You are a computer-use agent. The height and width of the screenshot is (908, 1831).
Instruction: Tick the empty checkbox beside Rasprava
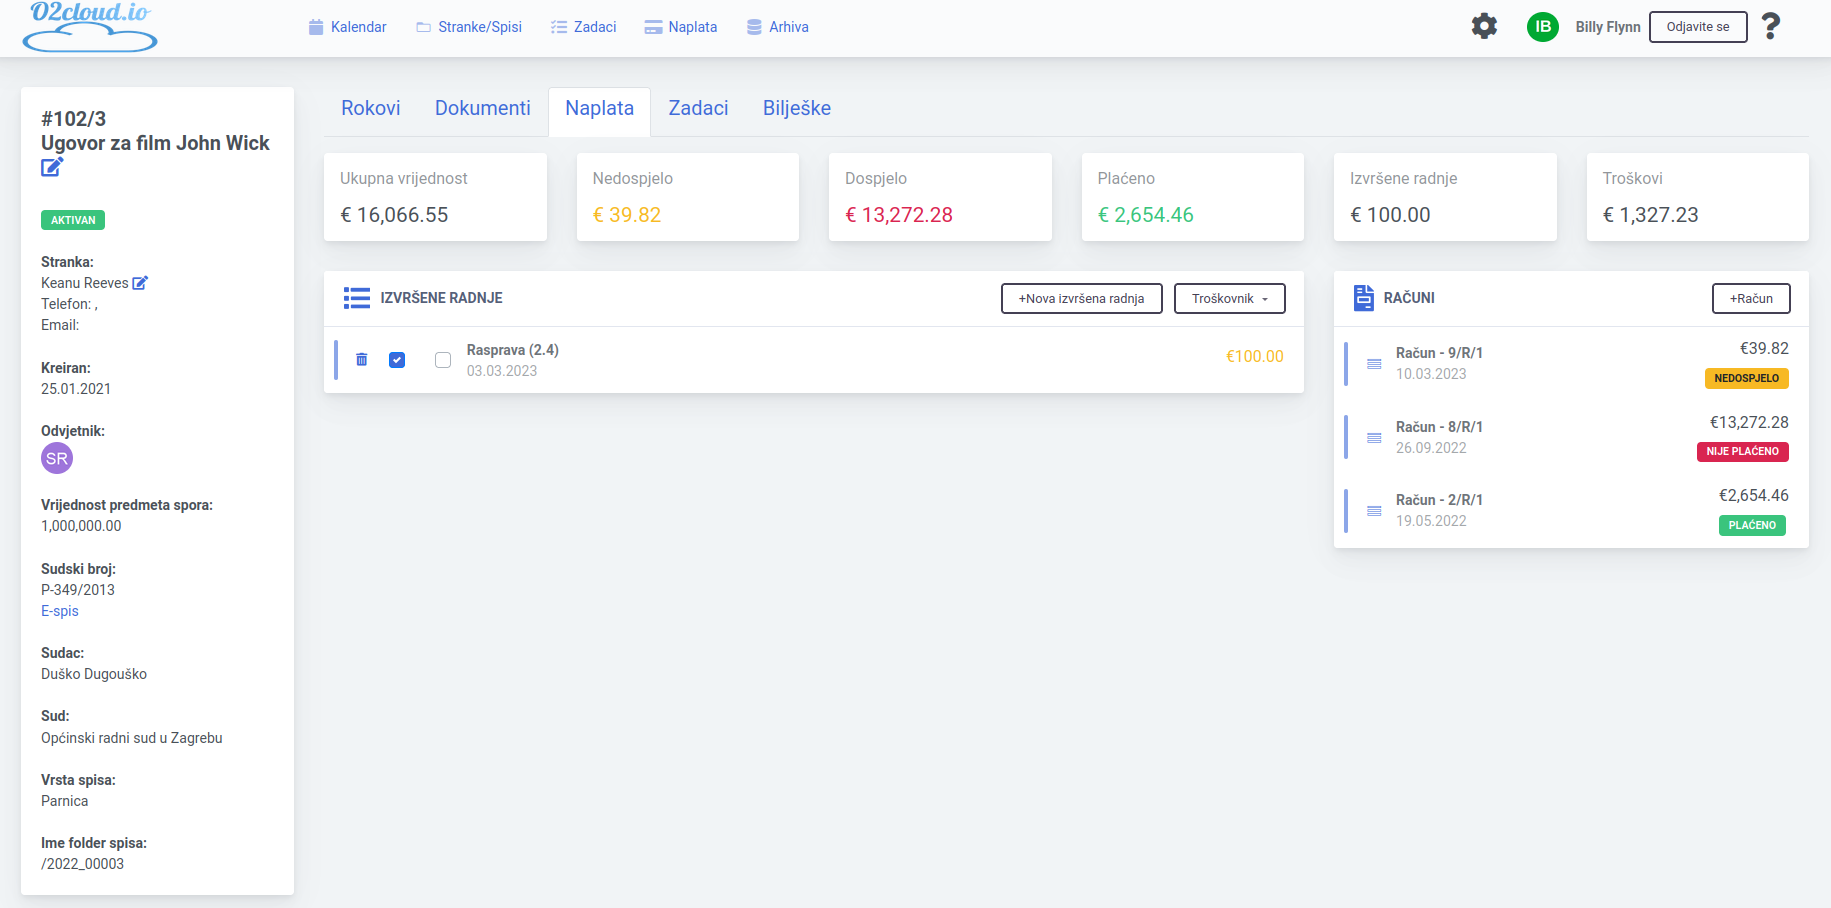click(443, 360)
